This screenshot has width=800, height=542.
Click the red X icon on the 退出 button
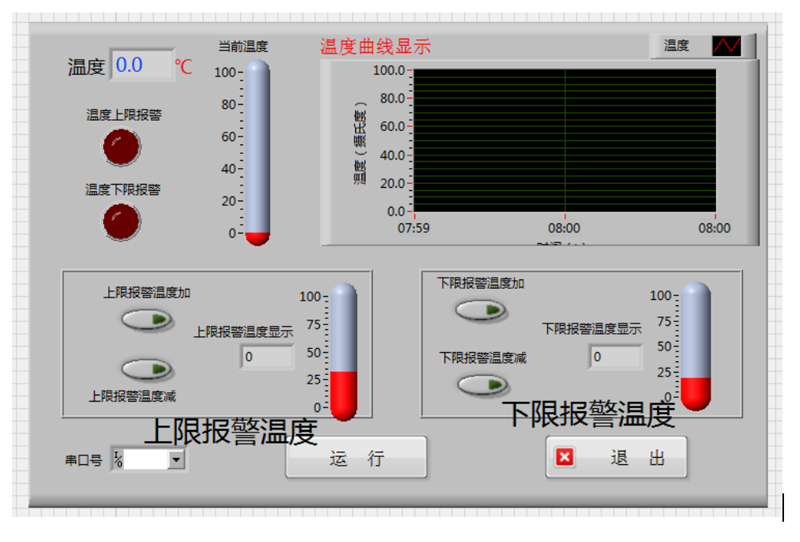(x=564, y=457)
